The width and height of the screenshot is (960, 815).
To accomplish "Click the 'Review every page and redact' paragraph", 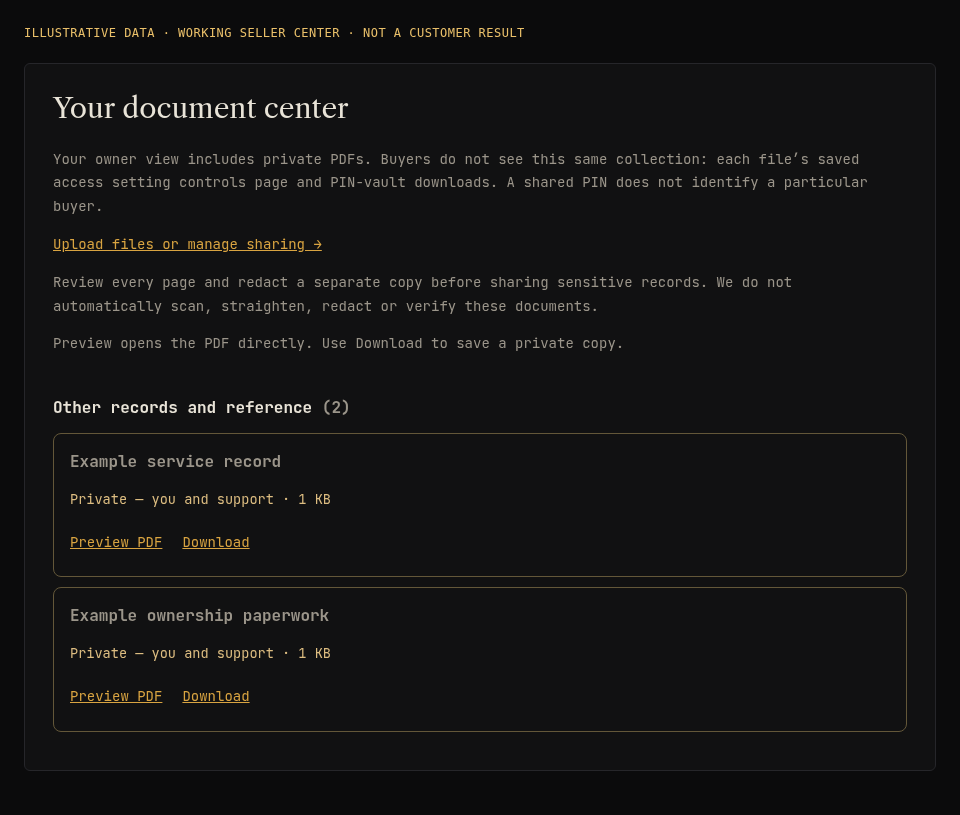I will [x=422, y=295].
